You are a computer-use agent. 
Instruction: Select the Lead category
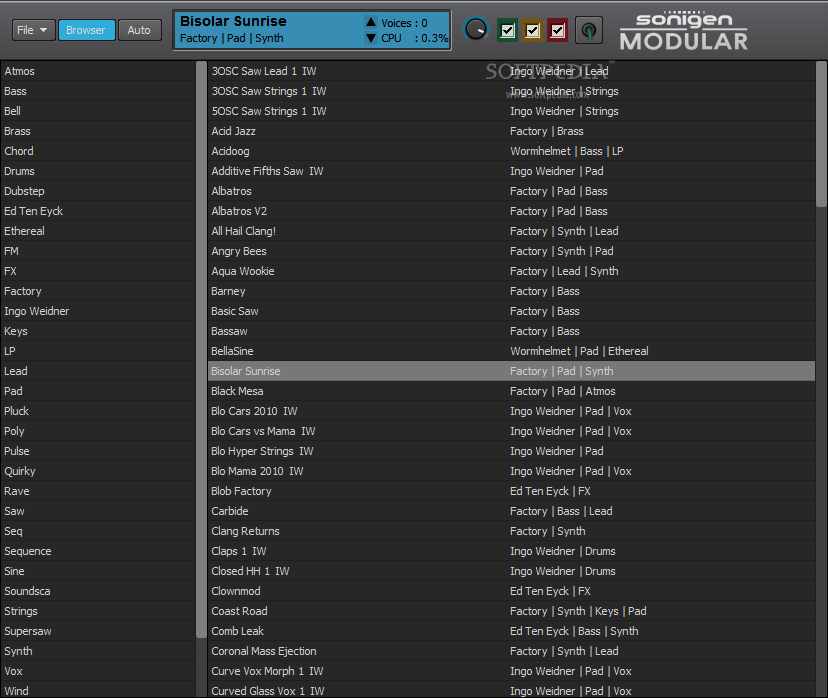coord(98,371)
